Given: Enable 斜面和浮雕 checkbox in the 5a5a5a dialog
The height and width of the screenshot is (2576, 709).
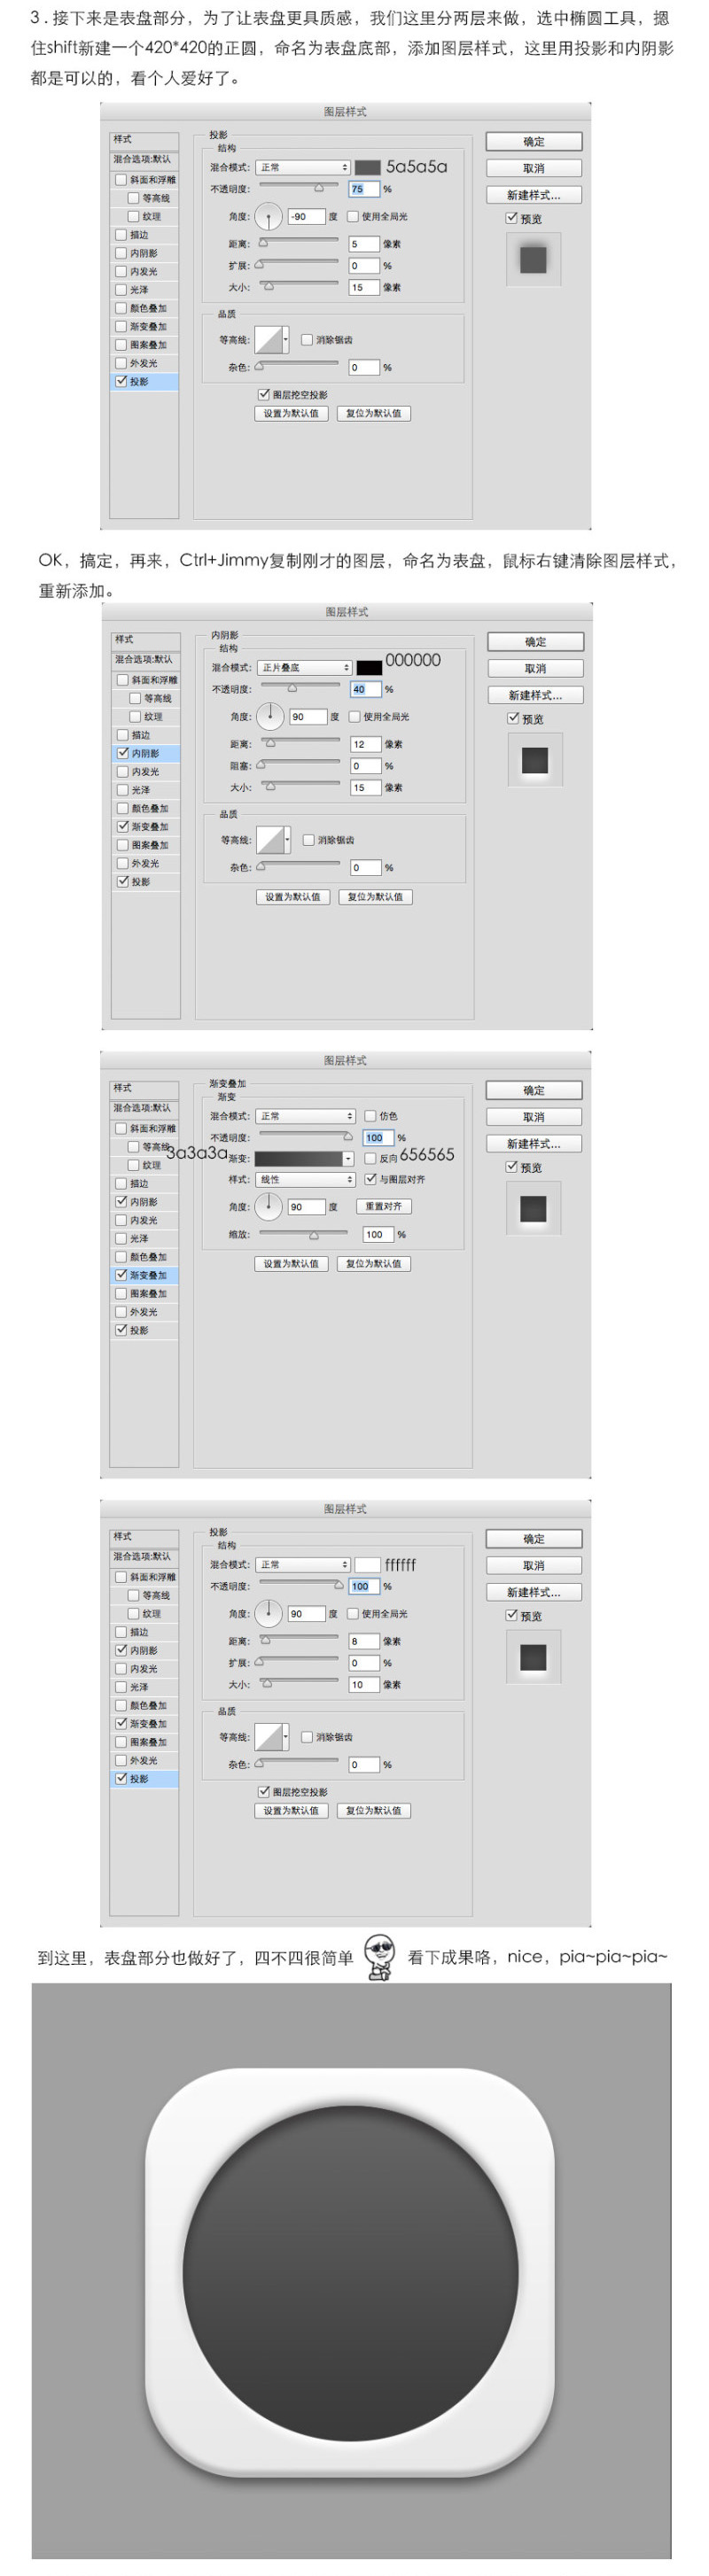Looking at the screenshot, I should click(121, 180).
